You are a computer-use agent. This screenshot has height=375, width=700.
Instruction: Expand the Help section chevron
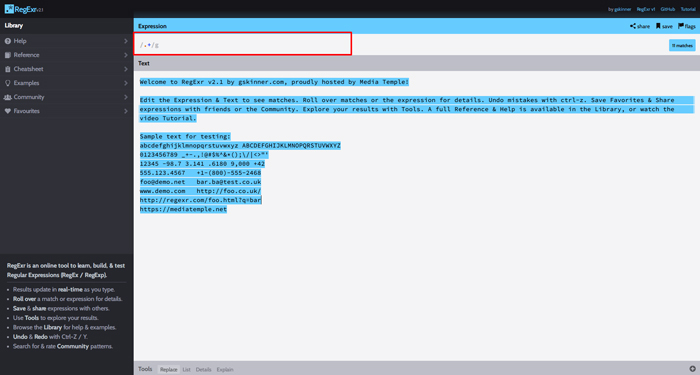pyautogui.click(x=125, y=41)
